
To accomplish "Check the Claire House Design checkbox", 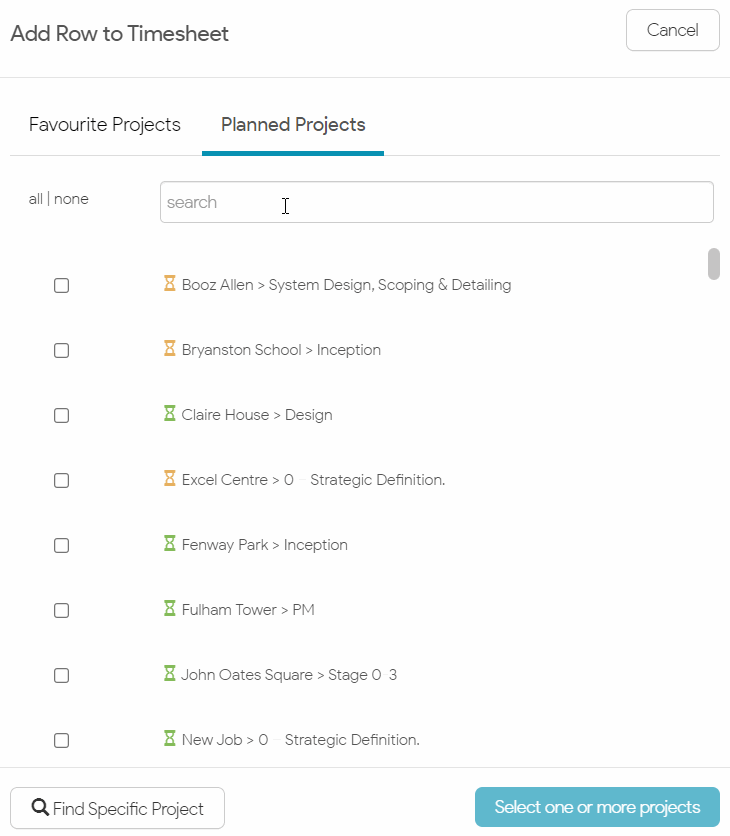I will pyautogui.click(x=61, y=415).
